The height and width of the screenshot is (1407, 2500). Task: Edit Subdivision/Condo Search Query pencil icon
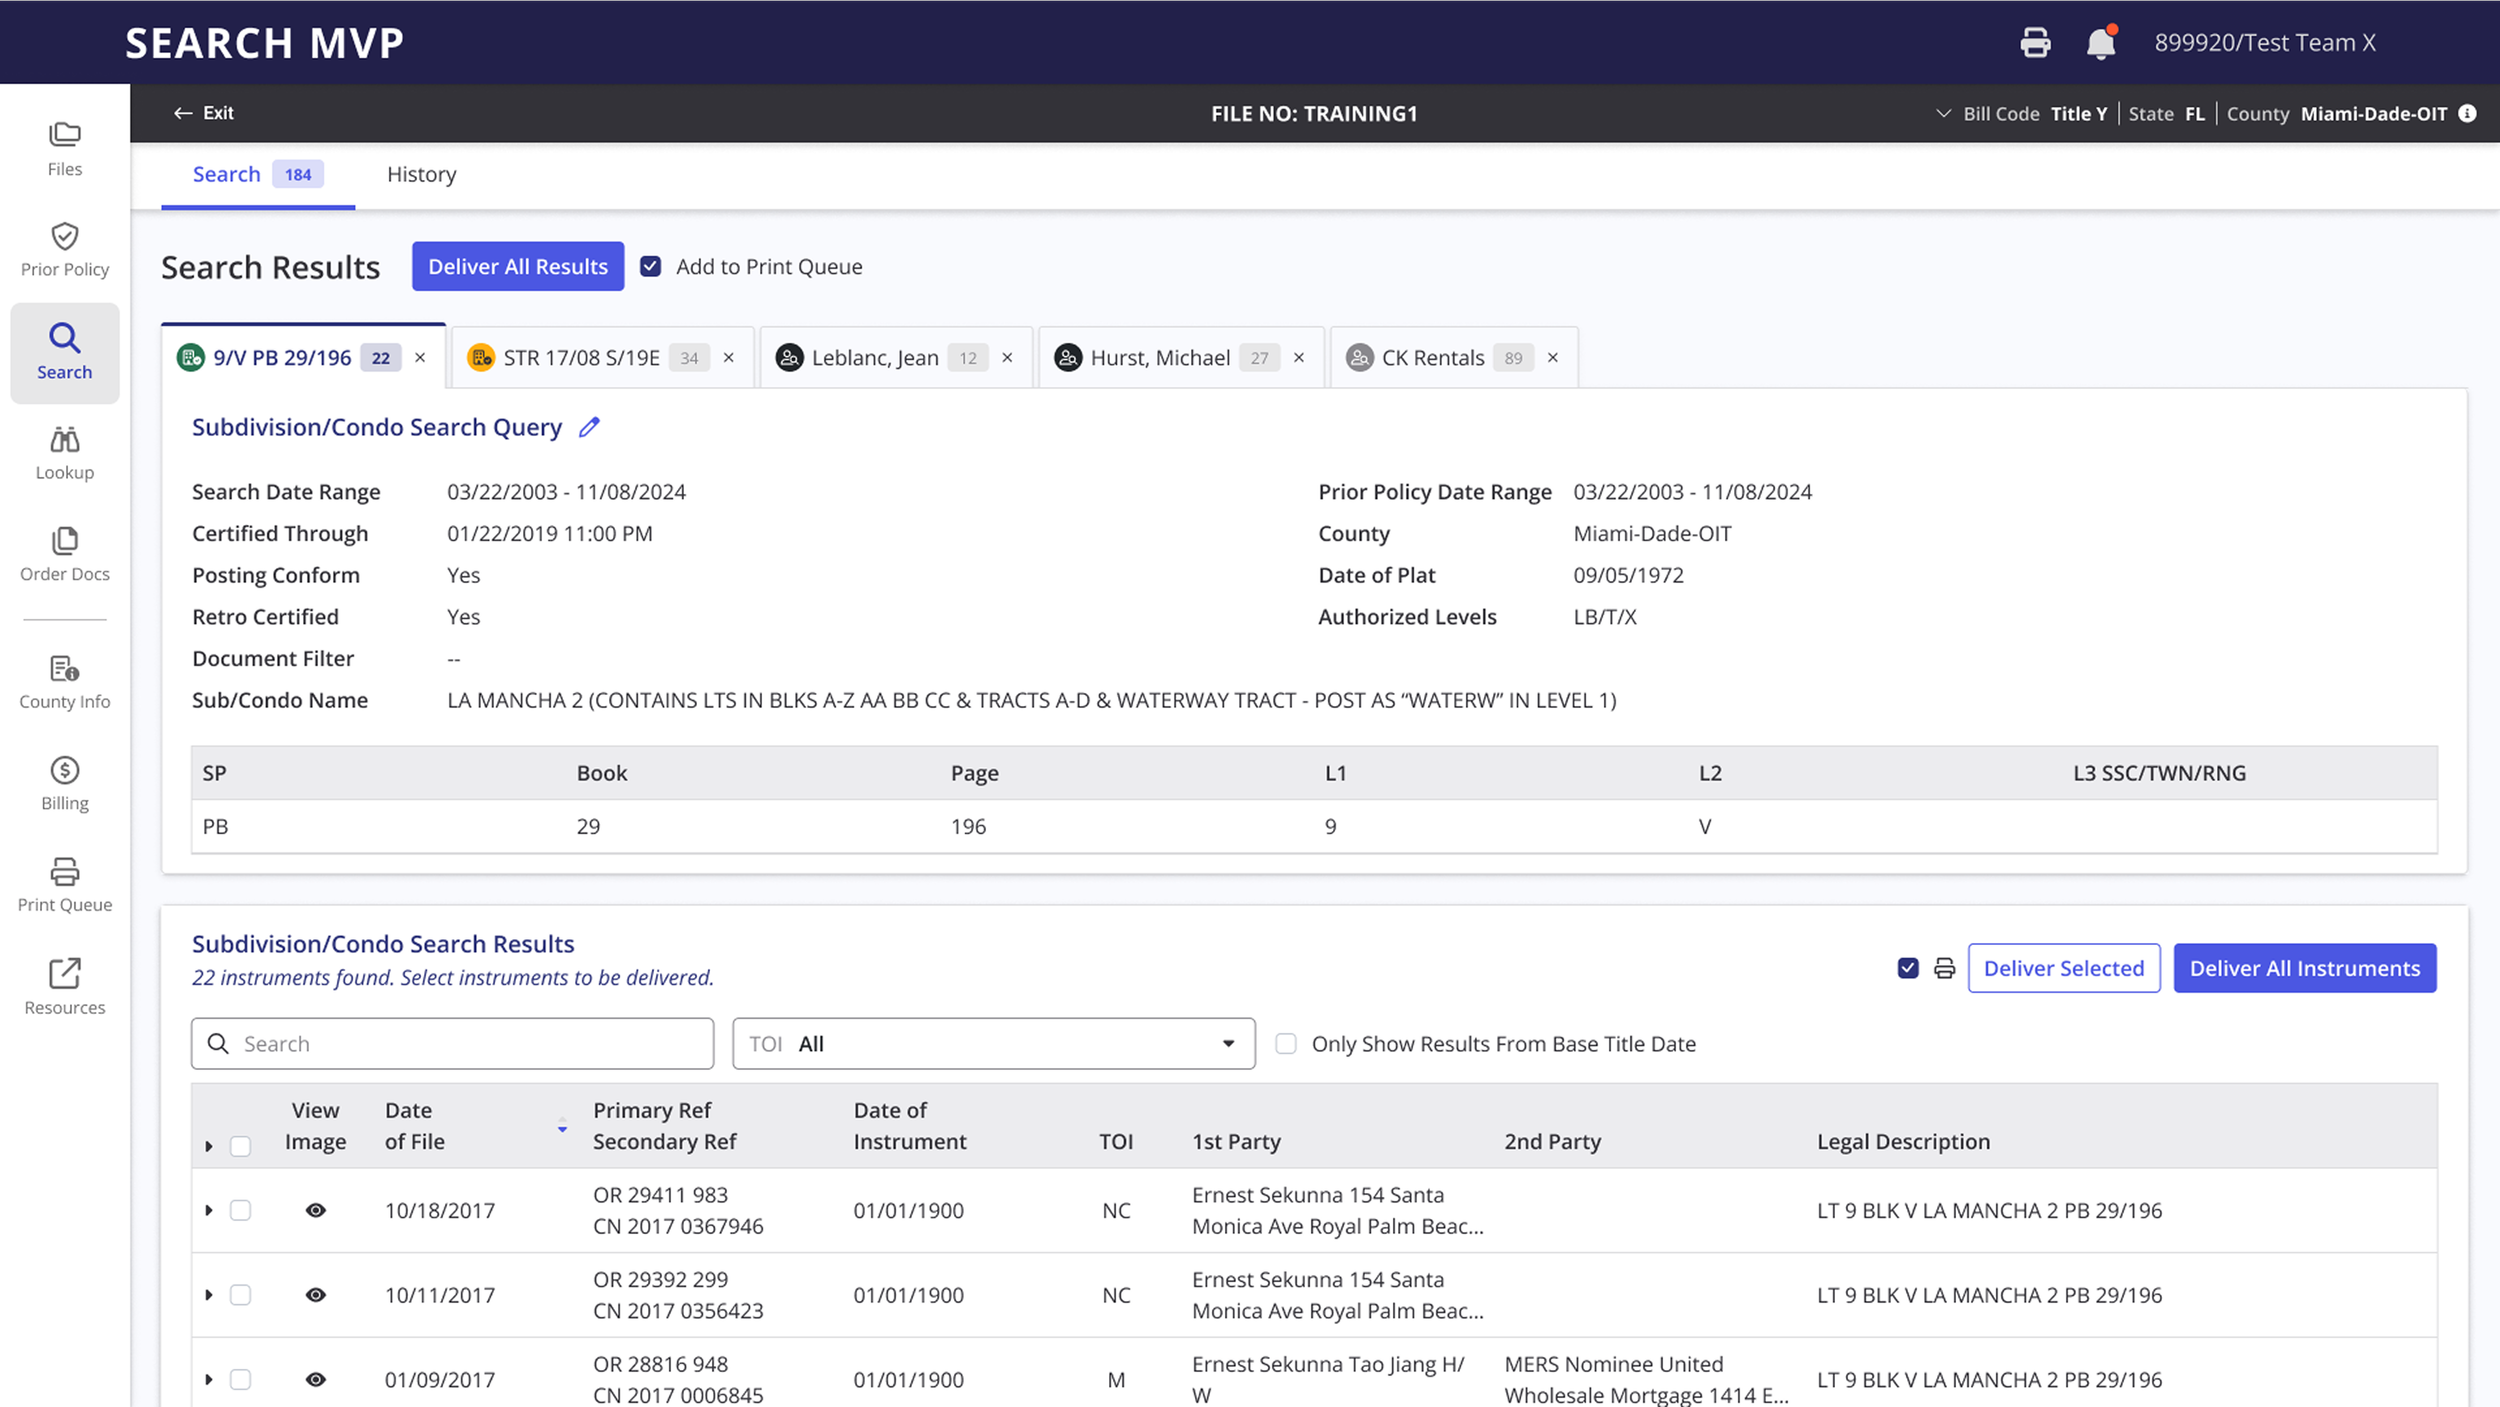coord(589,427)
